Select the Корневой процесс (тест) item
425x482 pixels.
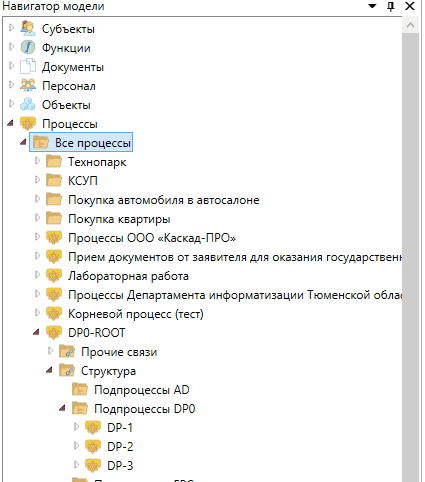point(136,314)
